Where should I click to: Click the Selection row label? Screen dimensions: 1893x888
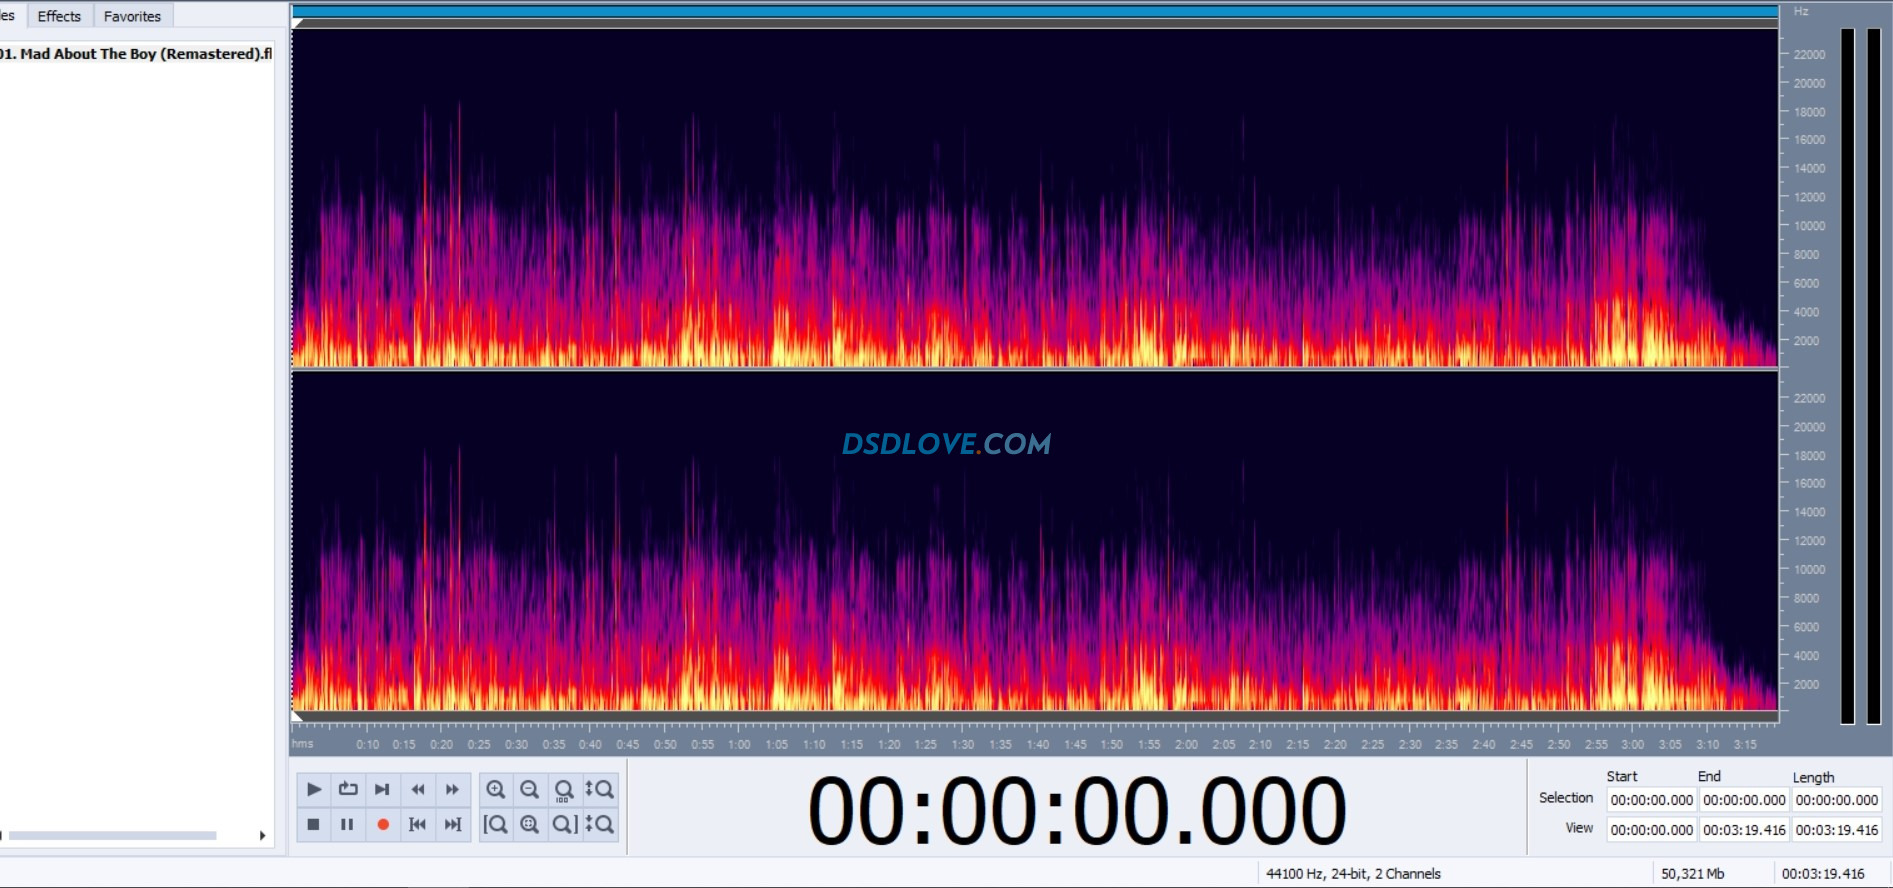[1566, 797]
